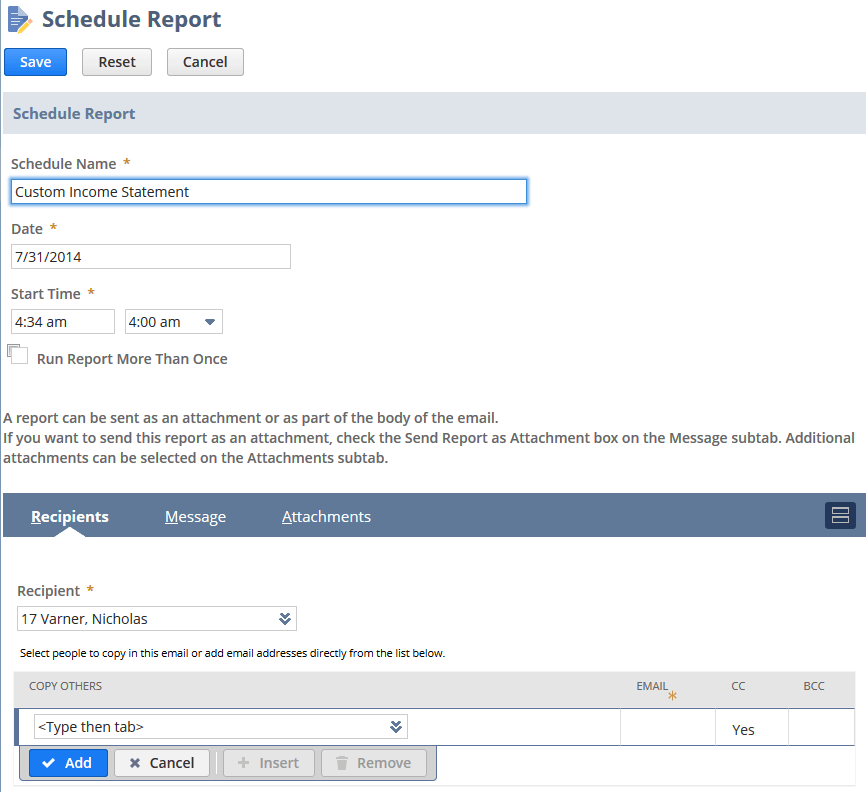868x792 pixels.
Task: Toggle the CC Yes cell
Action: point(752,727)
